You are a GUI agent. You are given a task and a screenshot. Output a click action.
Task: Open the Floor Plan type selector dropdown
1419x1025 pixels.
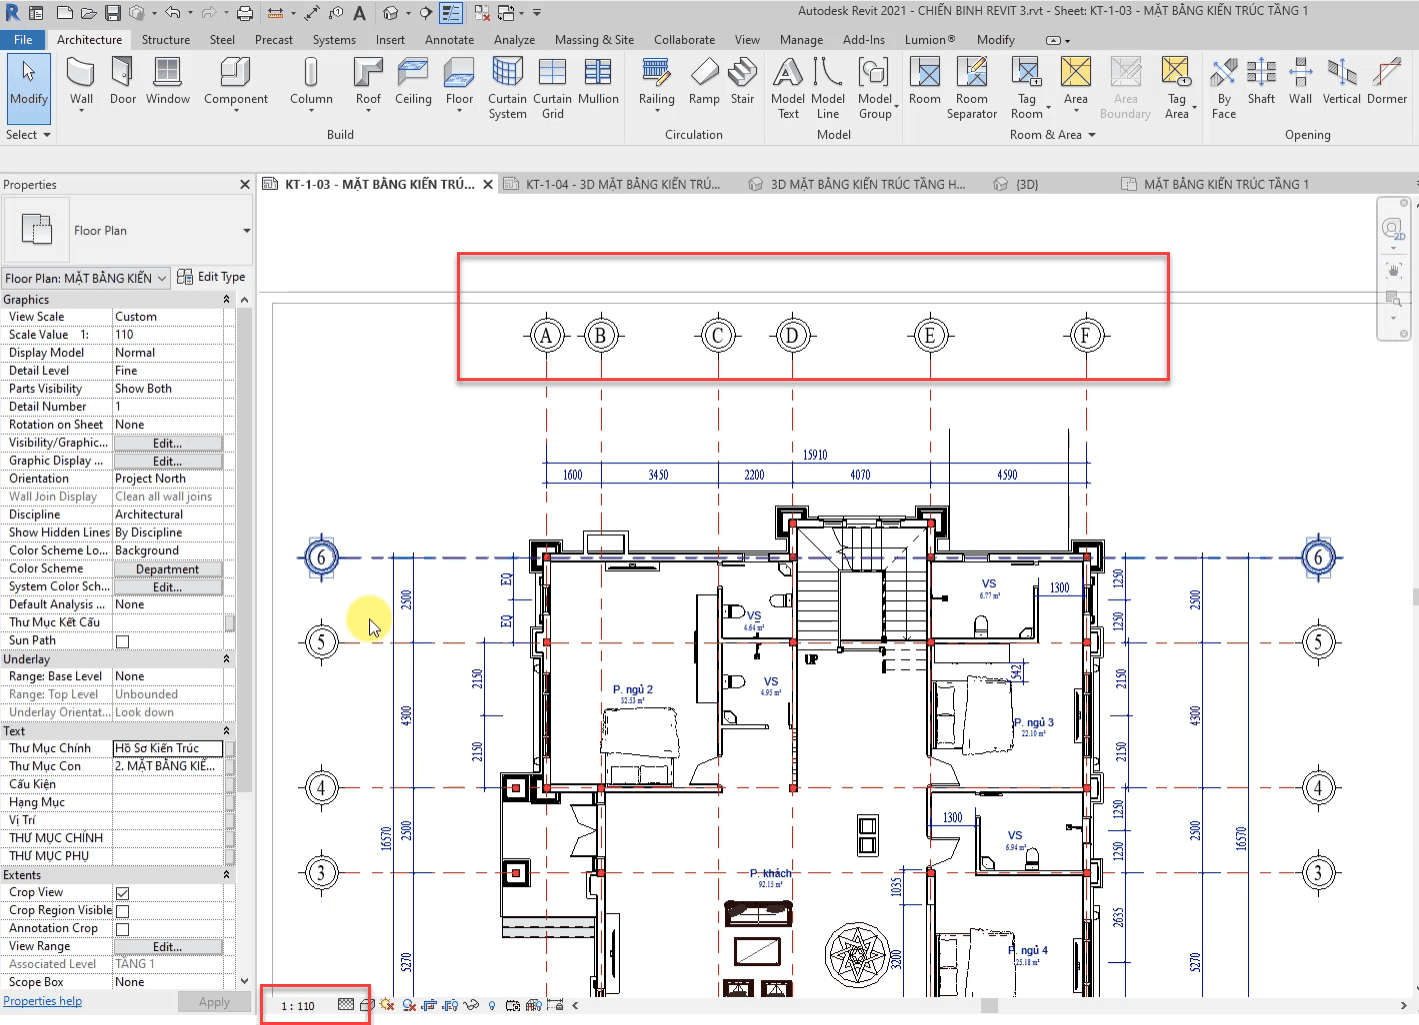pos(246,231)
